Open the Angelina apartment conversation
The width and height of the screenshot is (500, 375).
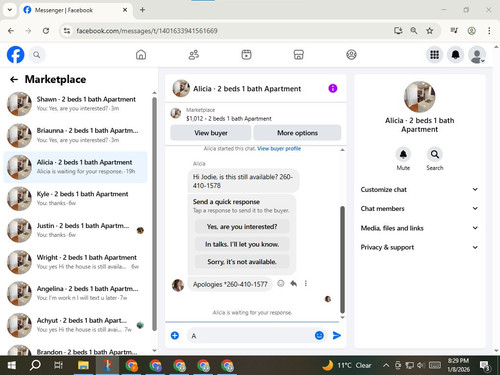point(76,293)
